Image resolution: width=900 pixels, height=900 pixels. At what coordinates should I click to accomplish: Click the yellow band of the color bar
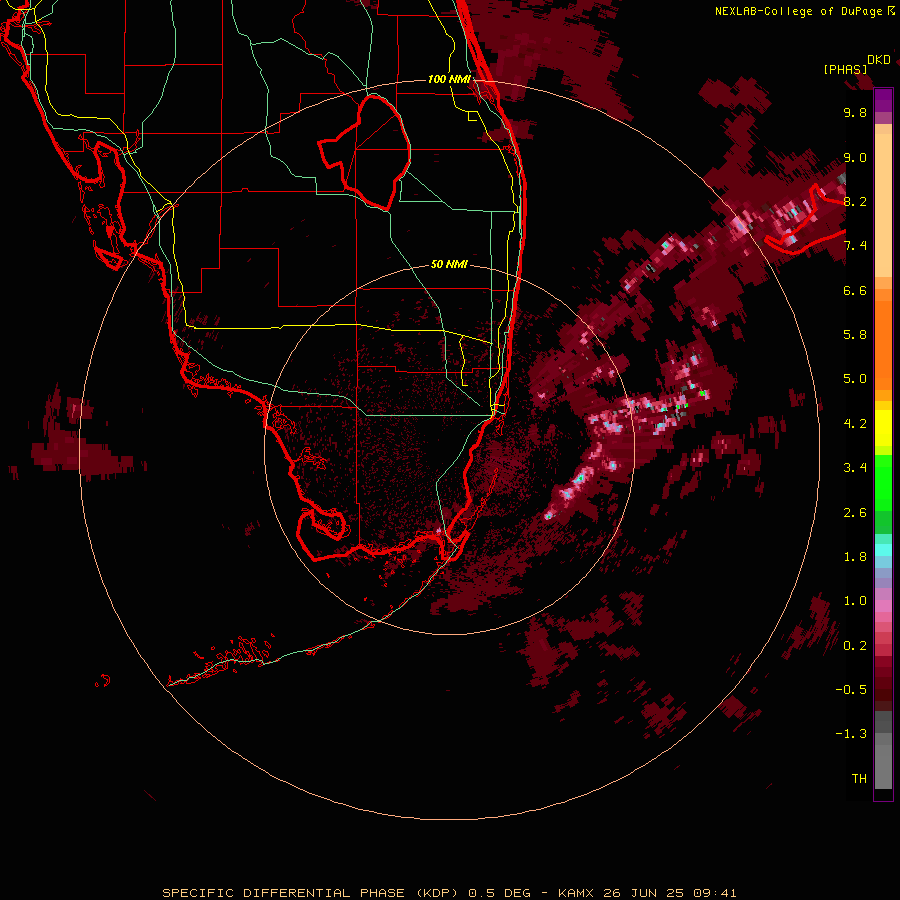click(x=883, y=428)
